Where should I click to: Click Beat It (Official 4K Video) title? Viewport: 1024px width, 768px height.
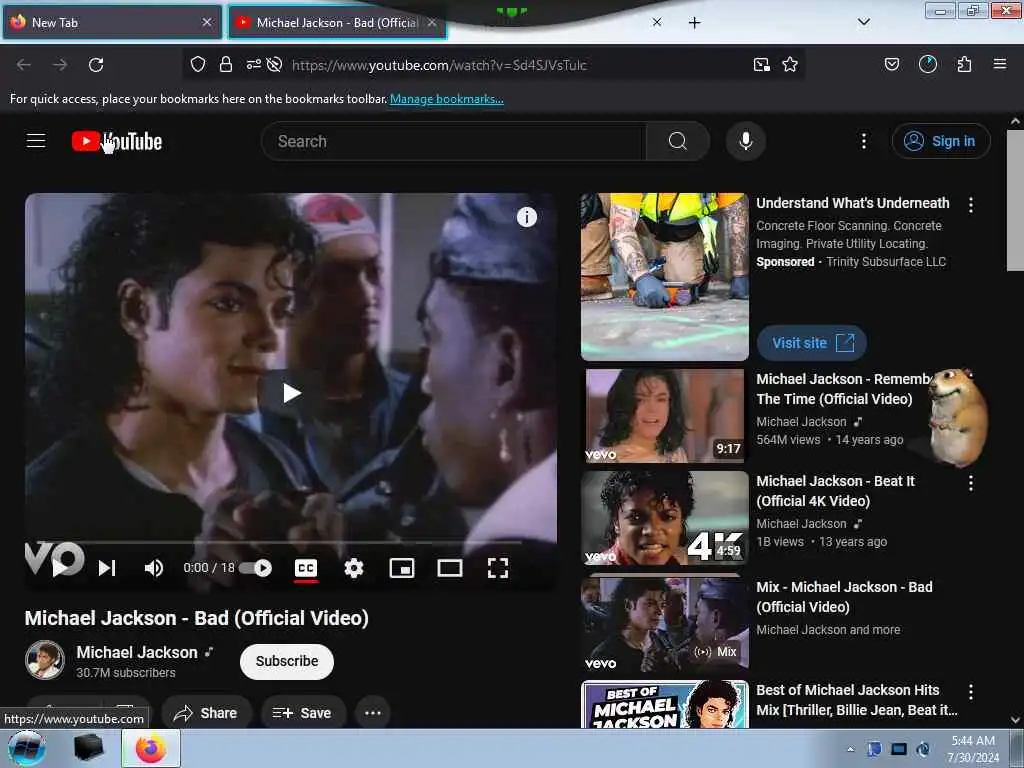(835, 491)
